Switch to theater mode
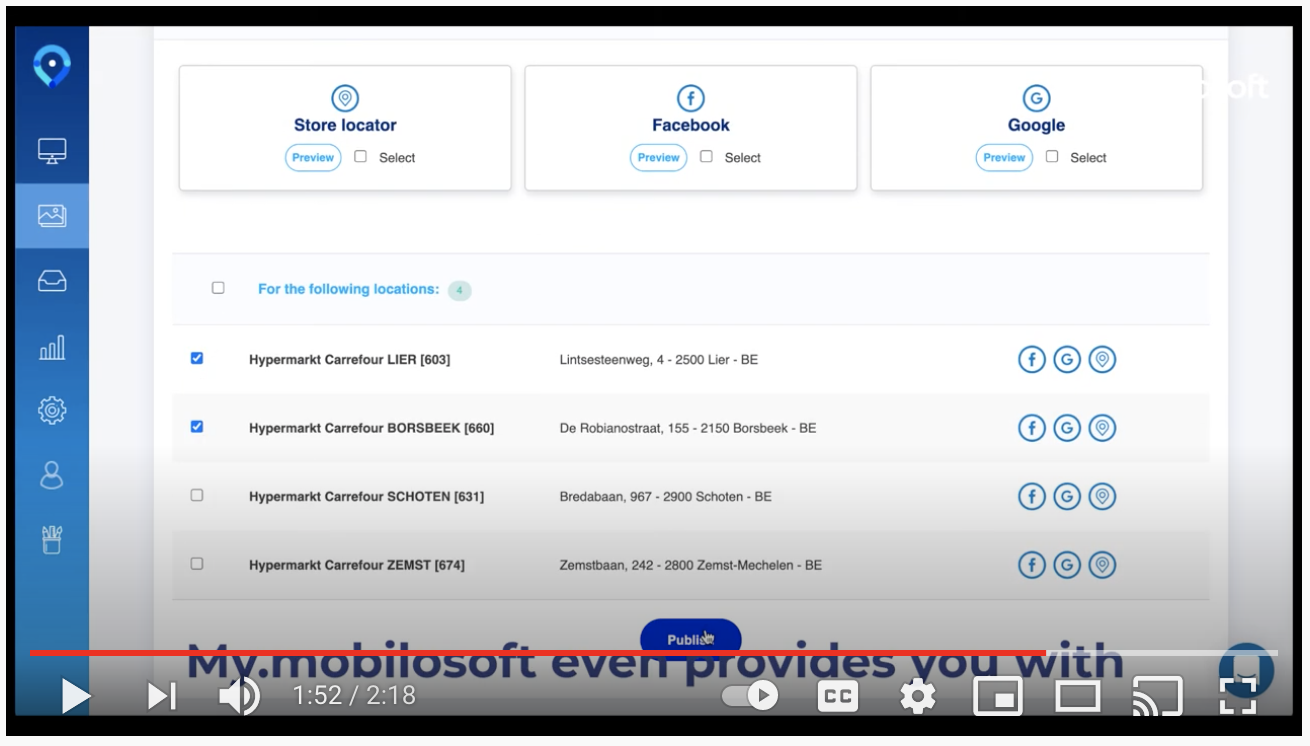 click(1078, 696)
